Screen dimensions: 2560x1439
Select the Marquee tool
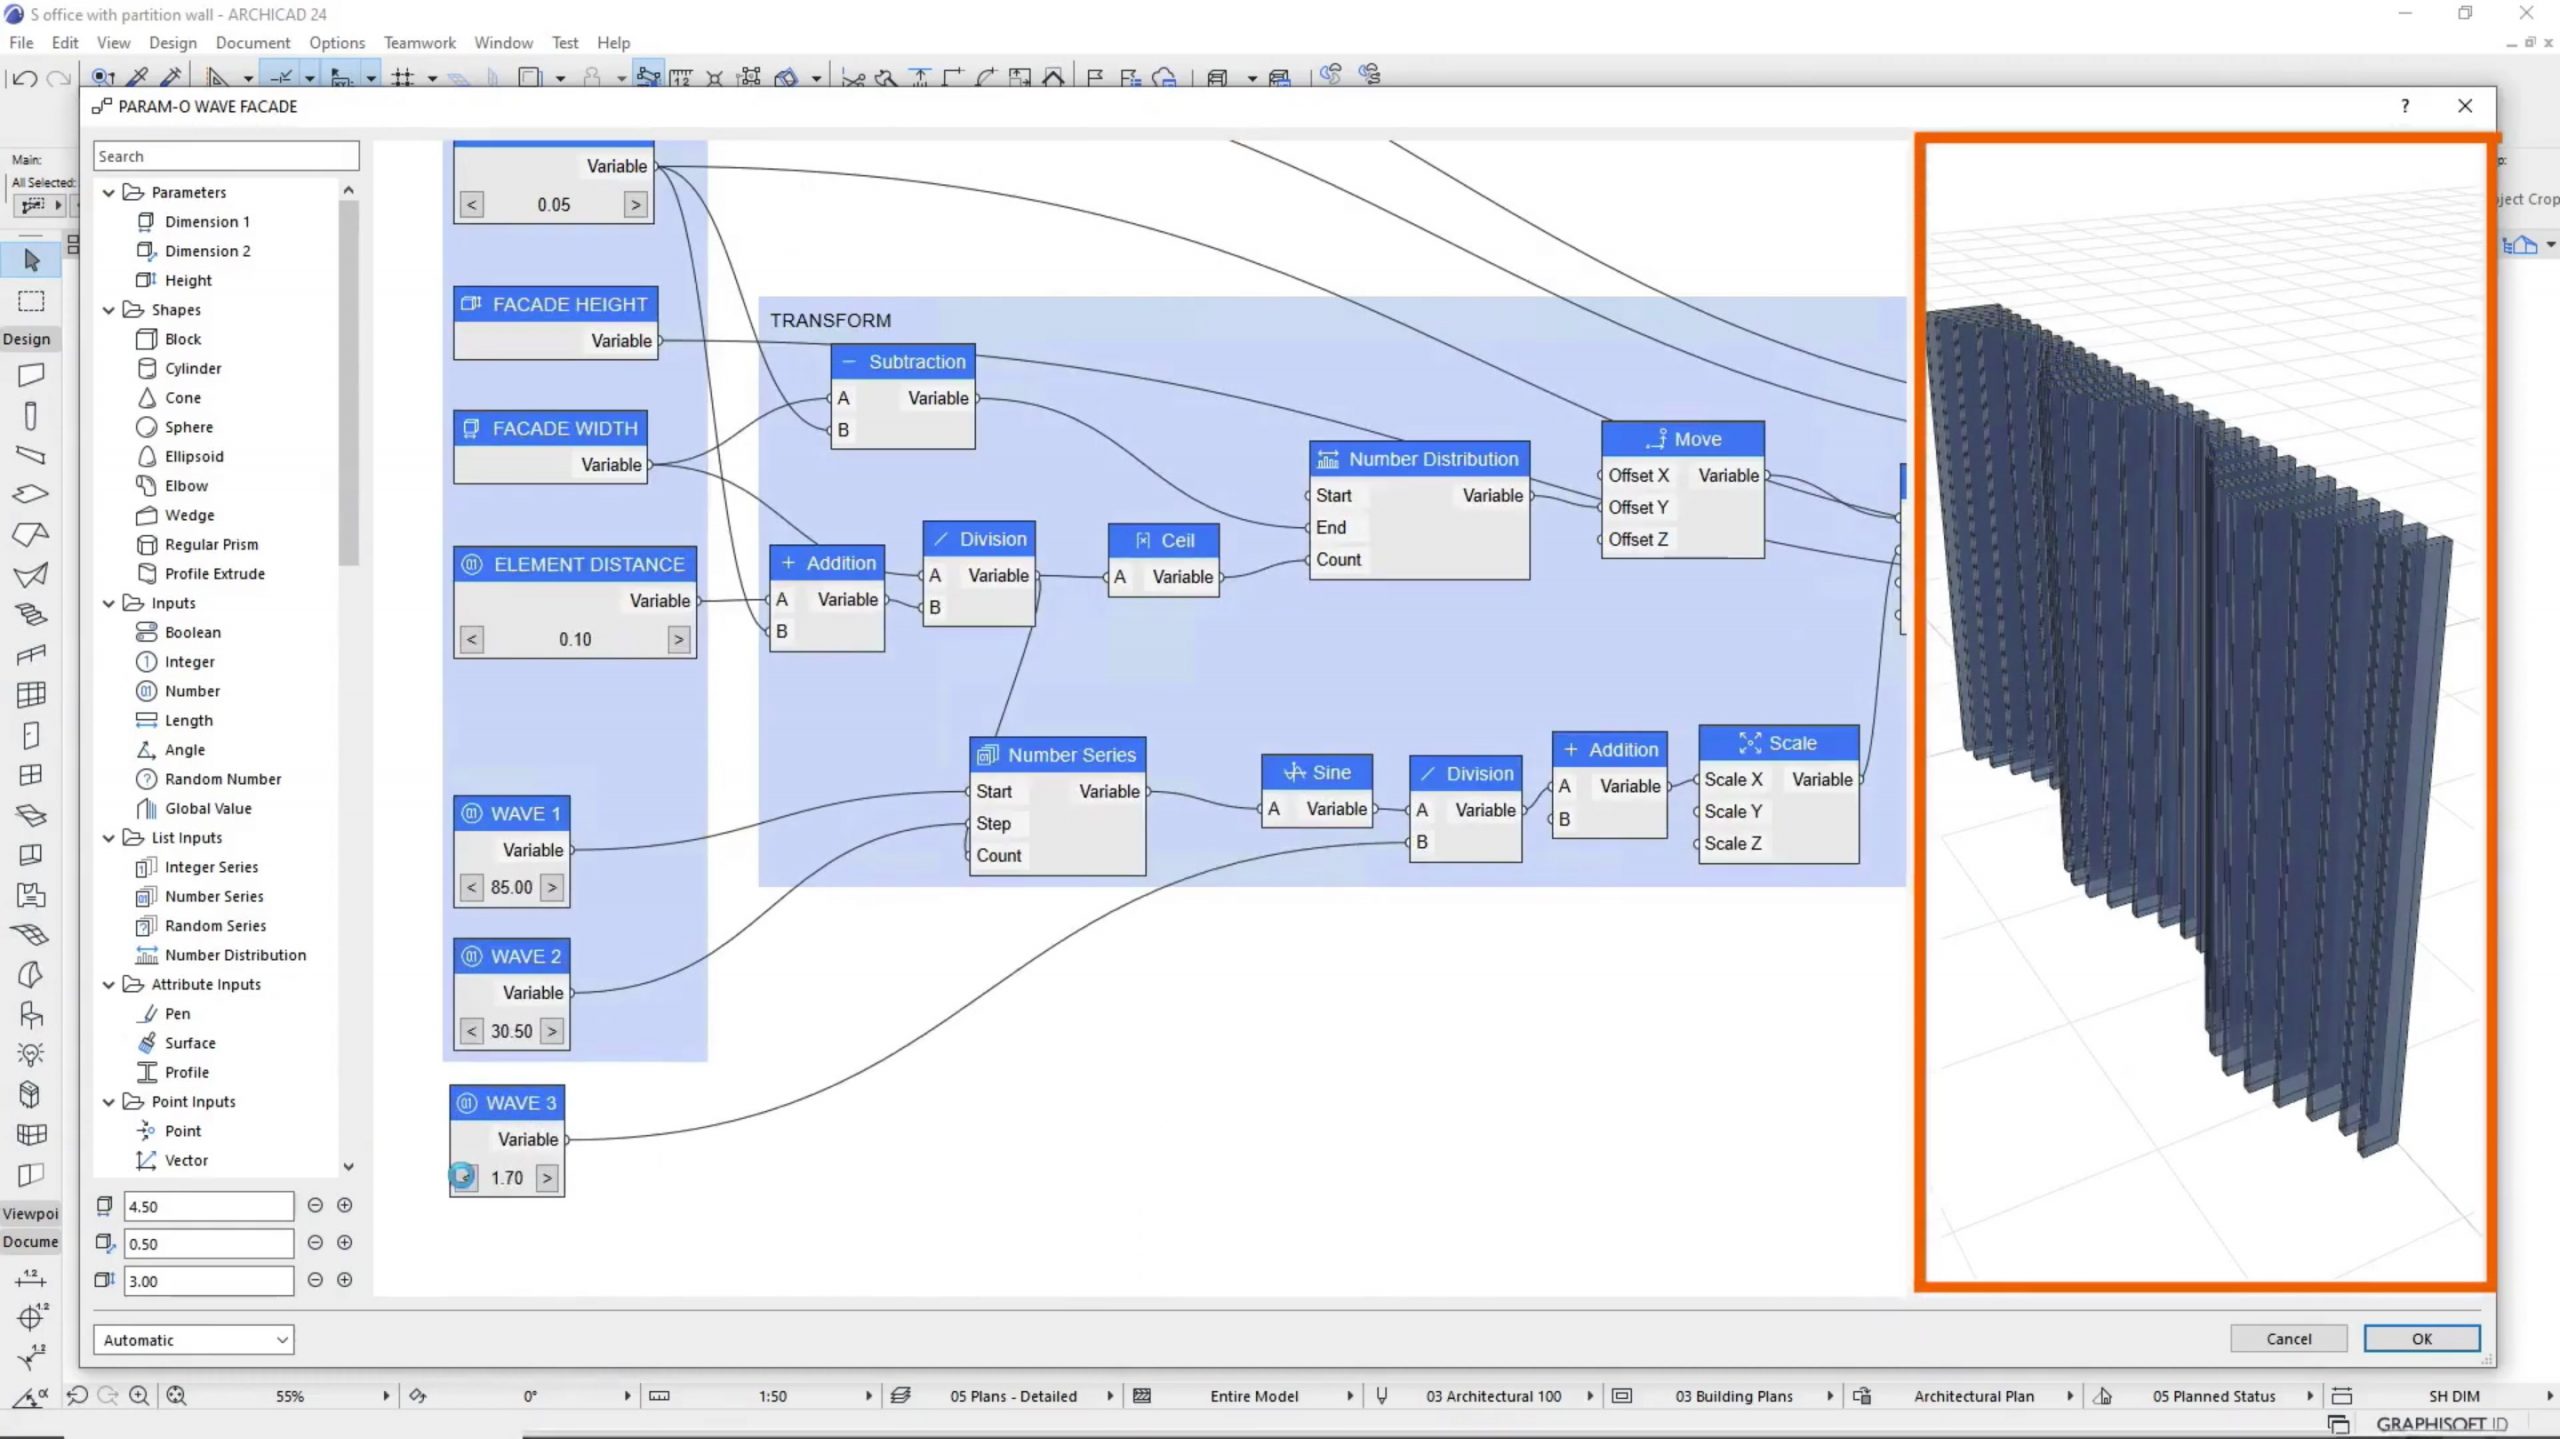[31, 301]
